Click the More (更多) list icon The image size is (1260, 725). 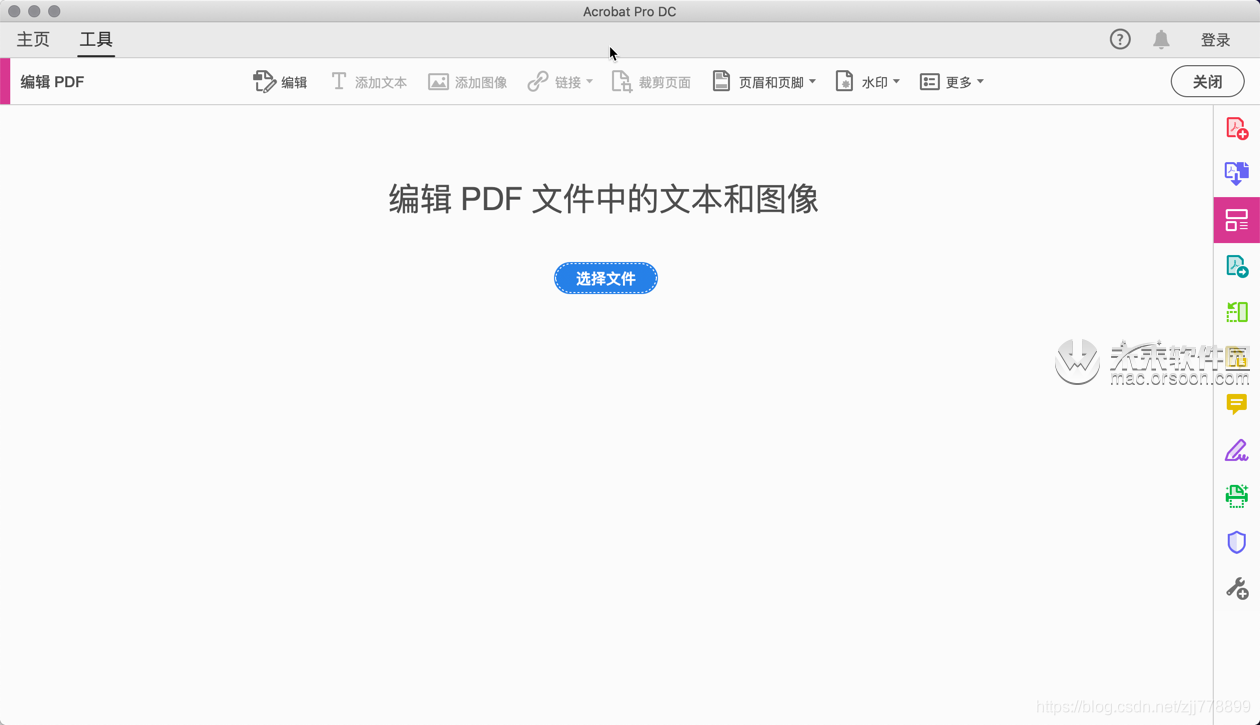[929, 82]
